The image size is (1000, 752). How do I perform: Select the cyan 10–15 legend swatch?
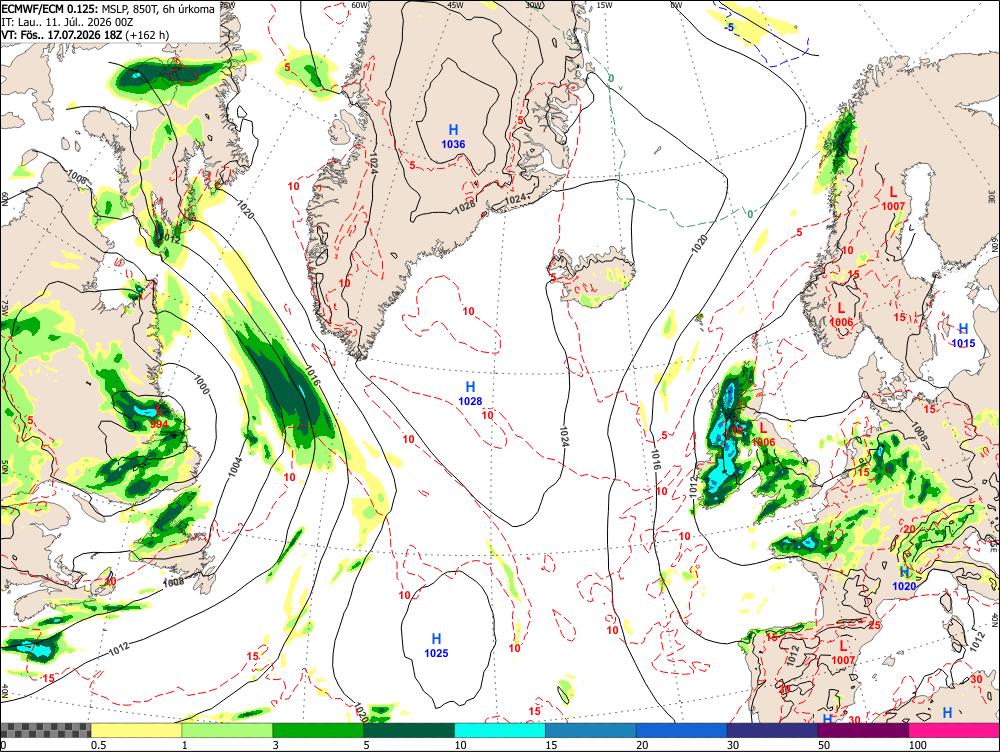500,730
